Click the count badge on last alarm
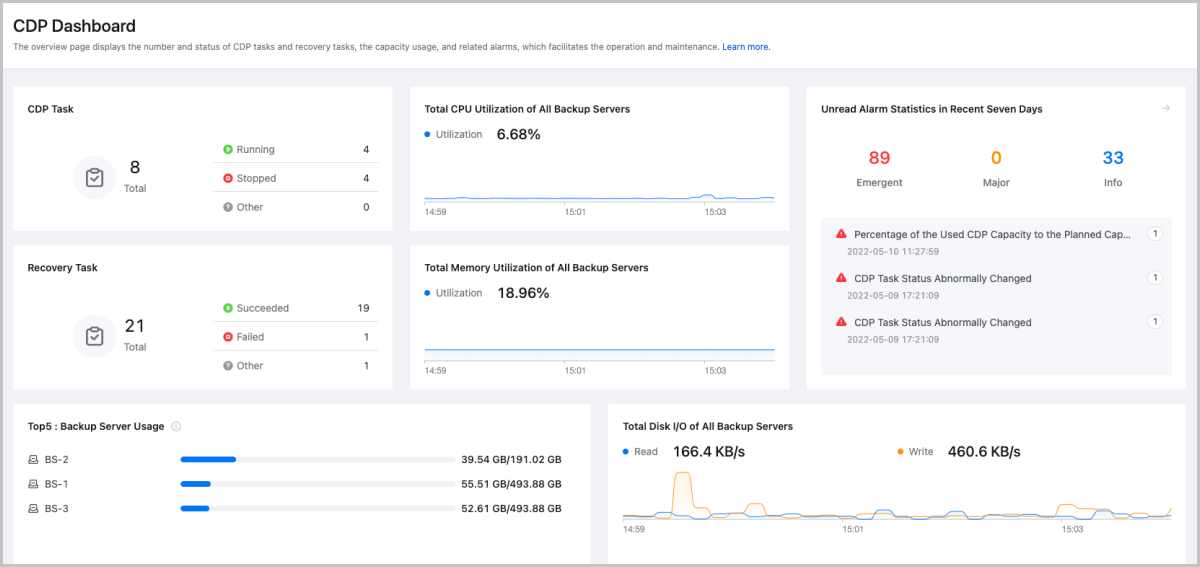This screenshot has width=1200, height=567. (x=1155, y=322)
